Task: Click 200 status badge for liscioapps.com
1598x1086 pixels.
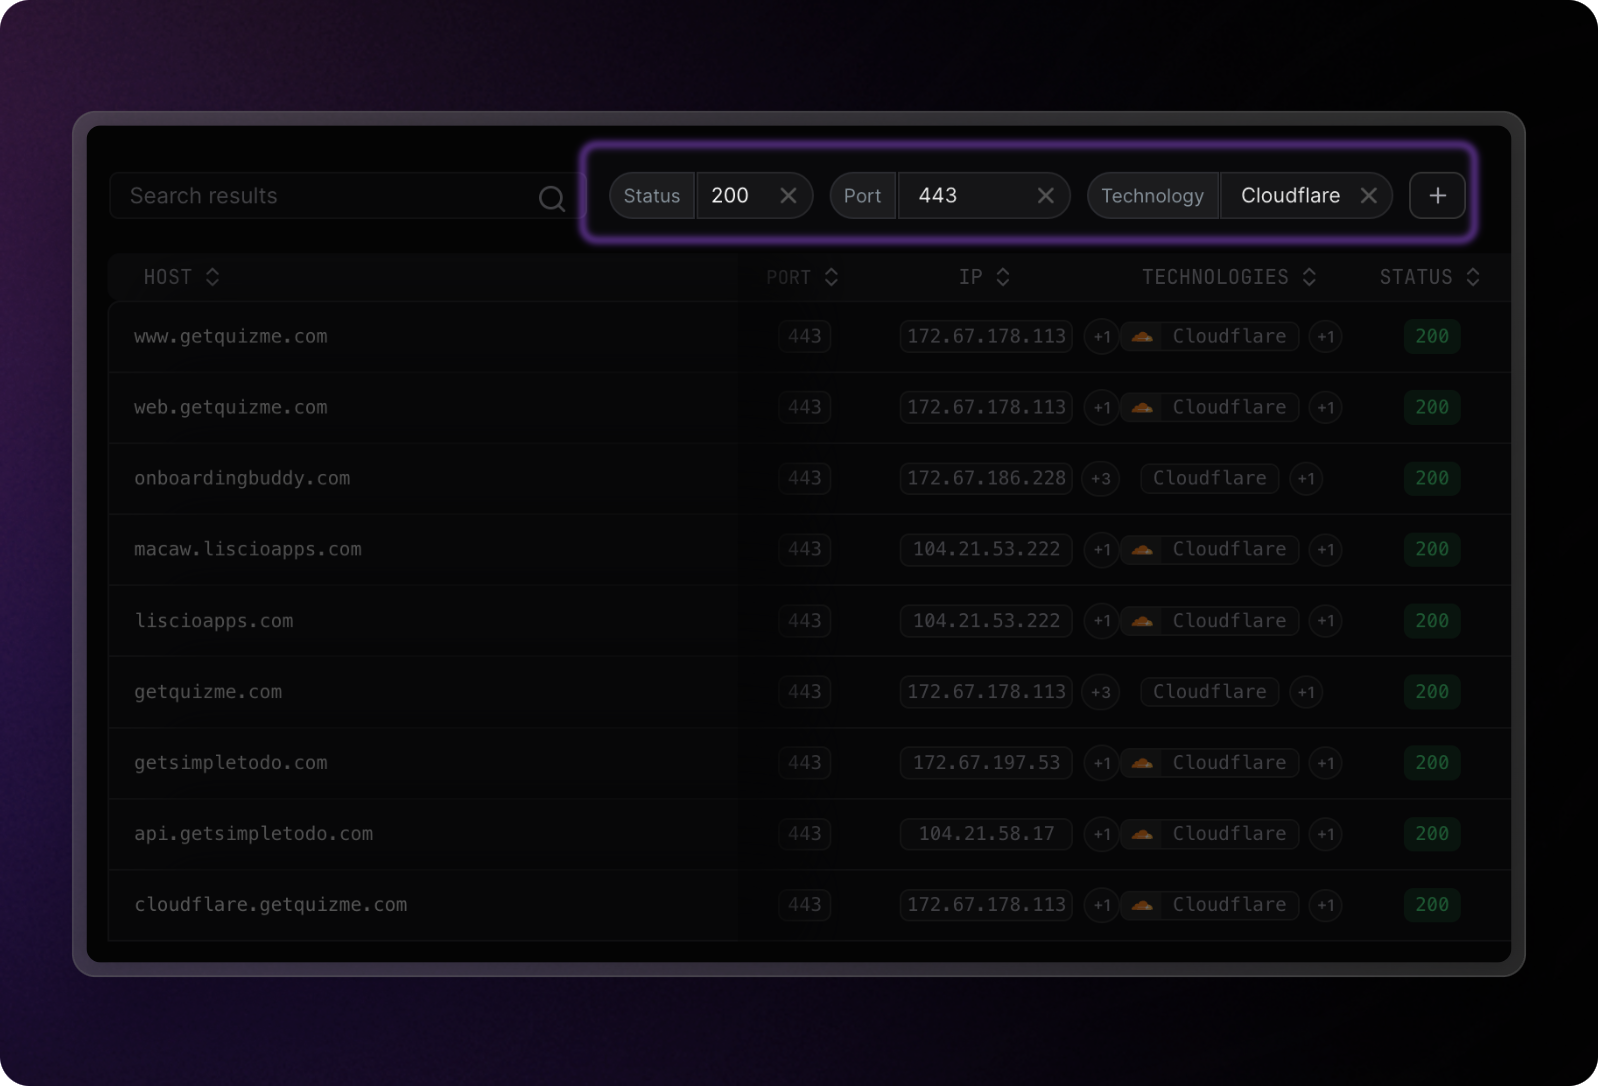Action: pos(1432,621)
